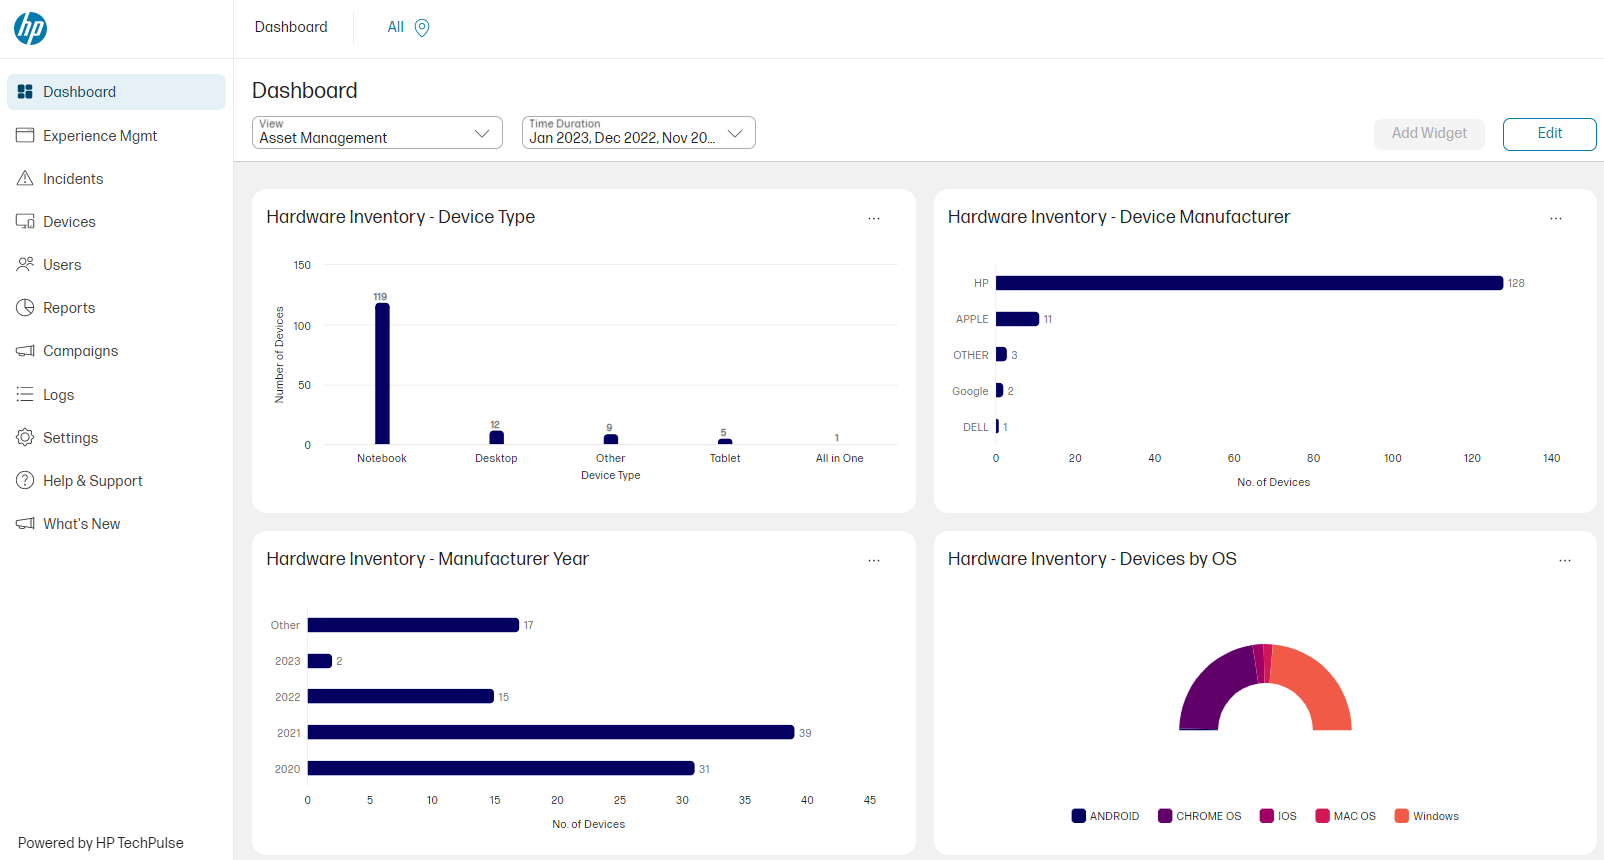Click 'Hardware Inventory - Device Manufacturer' title
This screenshot has width=1604, height=860.
click(1119, 217)
